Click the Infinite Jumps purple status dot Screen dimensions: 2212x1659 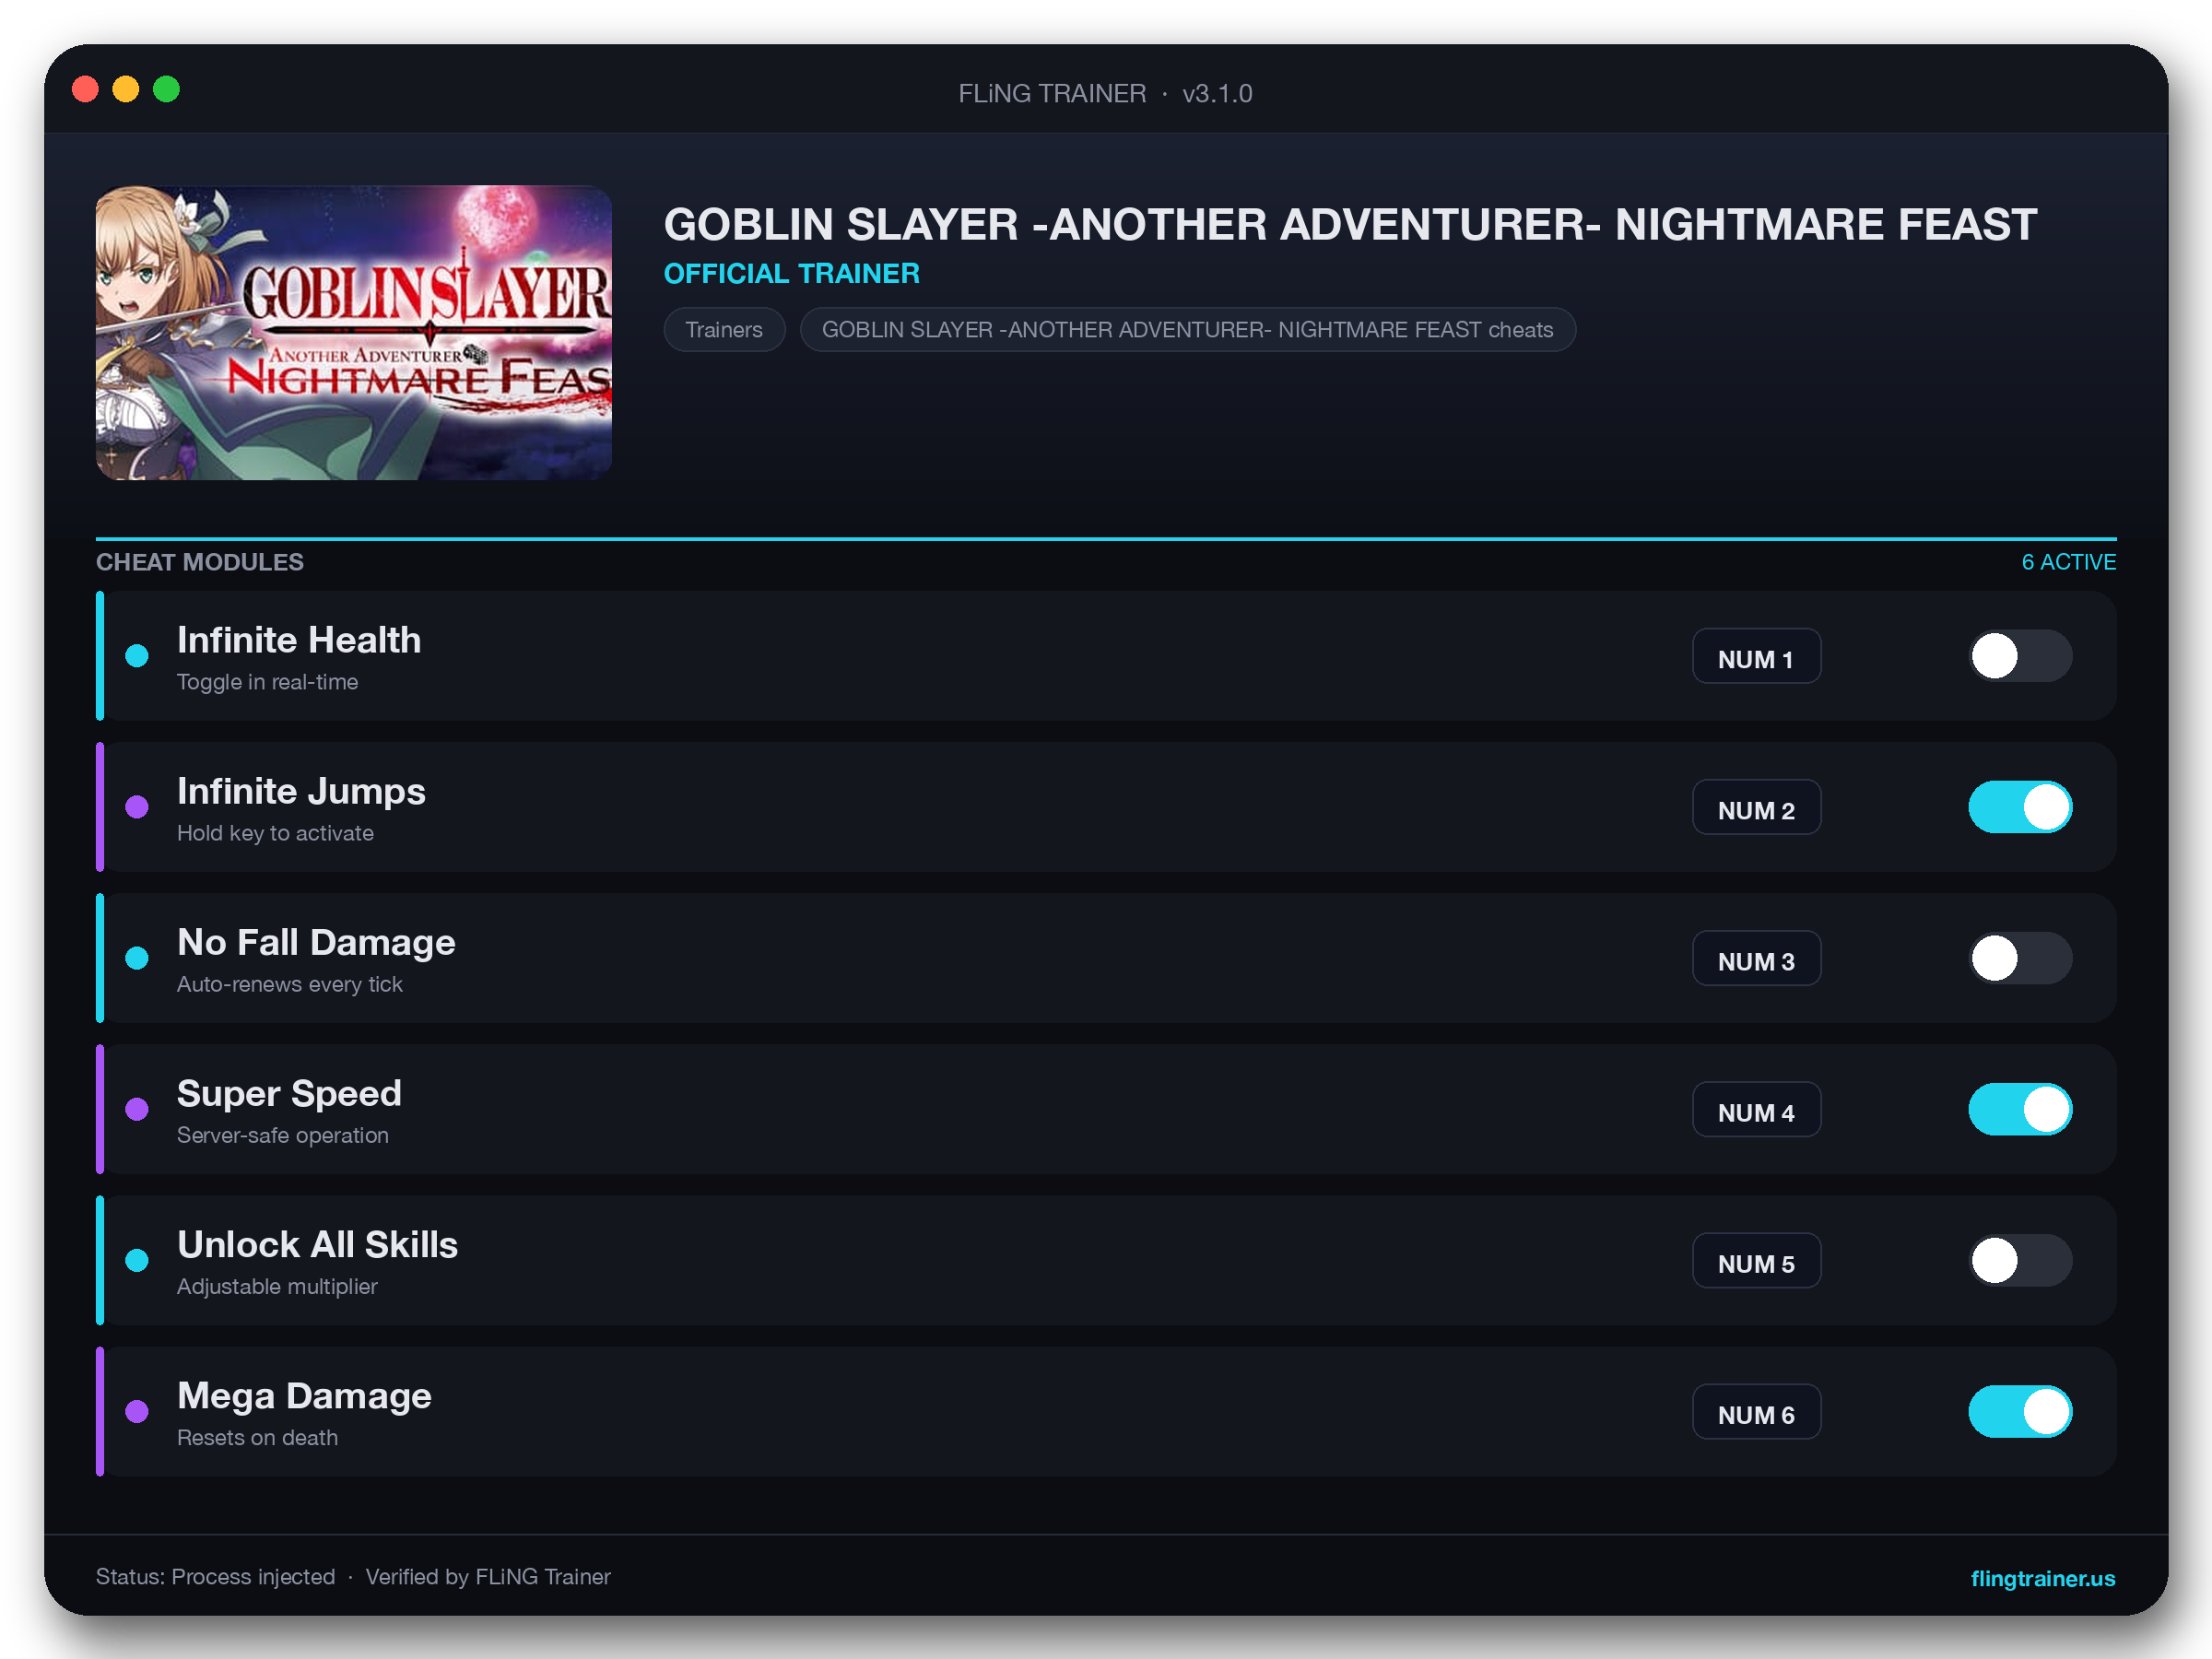[x=137, y=807]
